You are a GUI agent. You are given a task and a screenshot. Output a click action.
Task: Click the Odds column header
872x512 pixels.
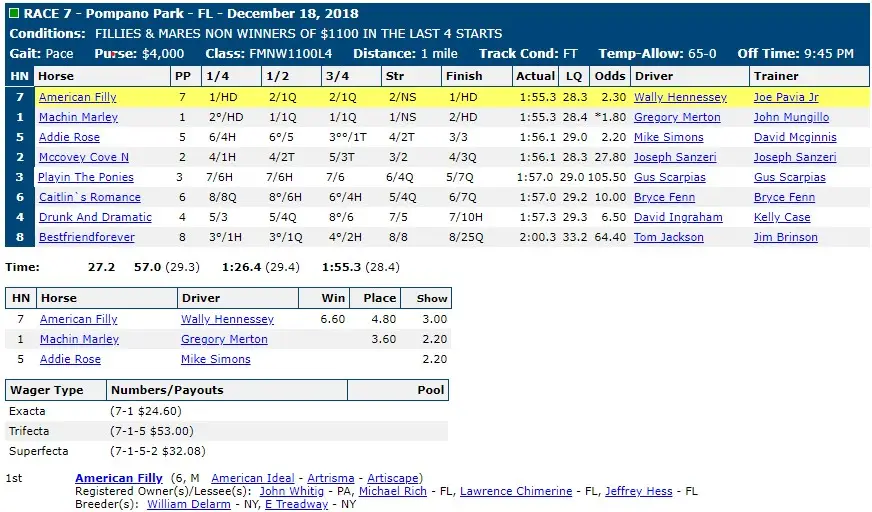610,76
